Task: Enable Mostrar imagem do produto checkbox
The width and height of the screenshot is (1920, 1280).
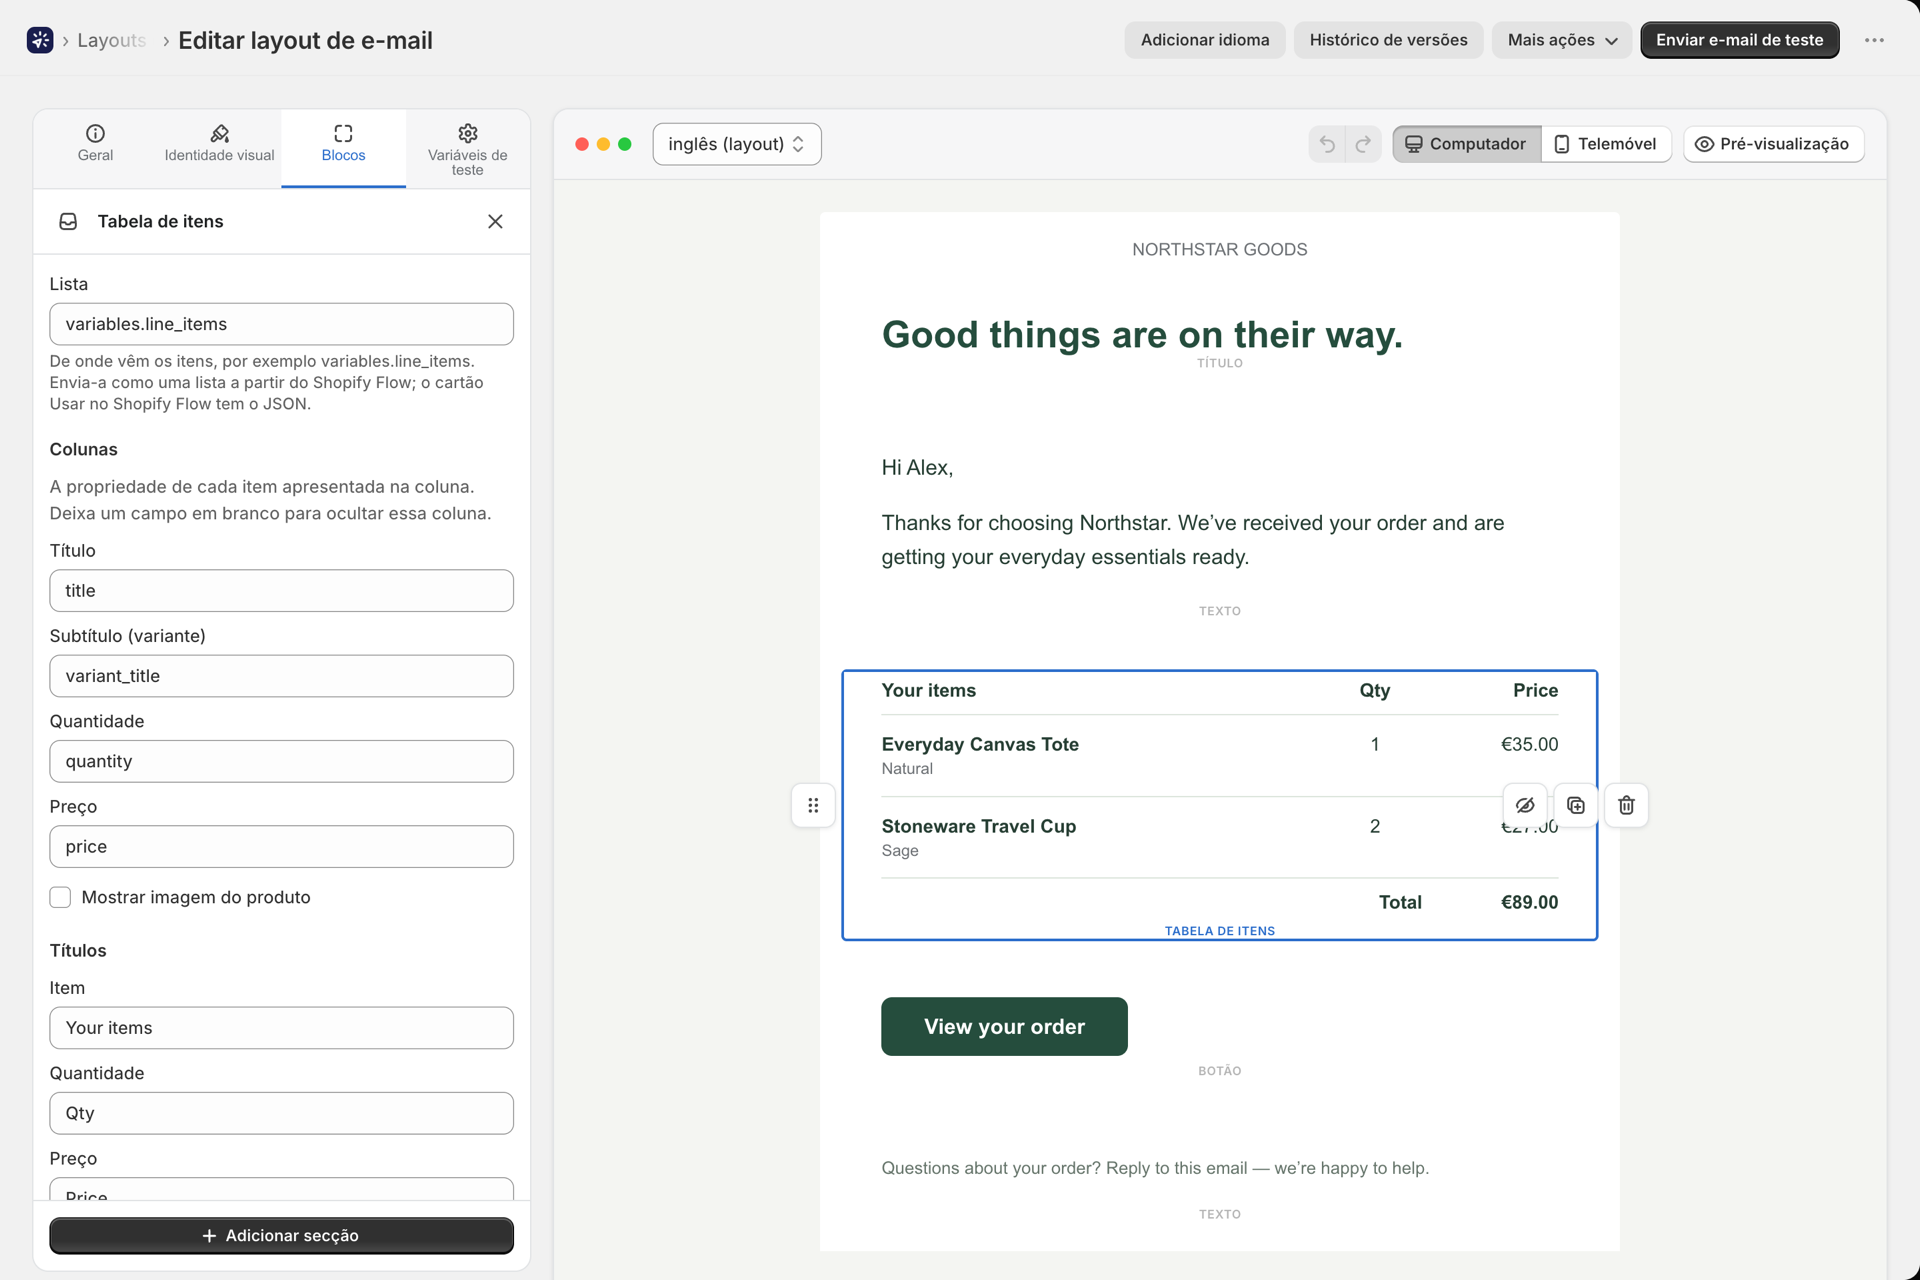Action: (60, 897)
